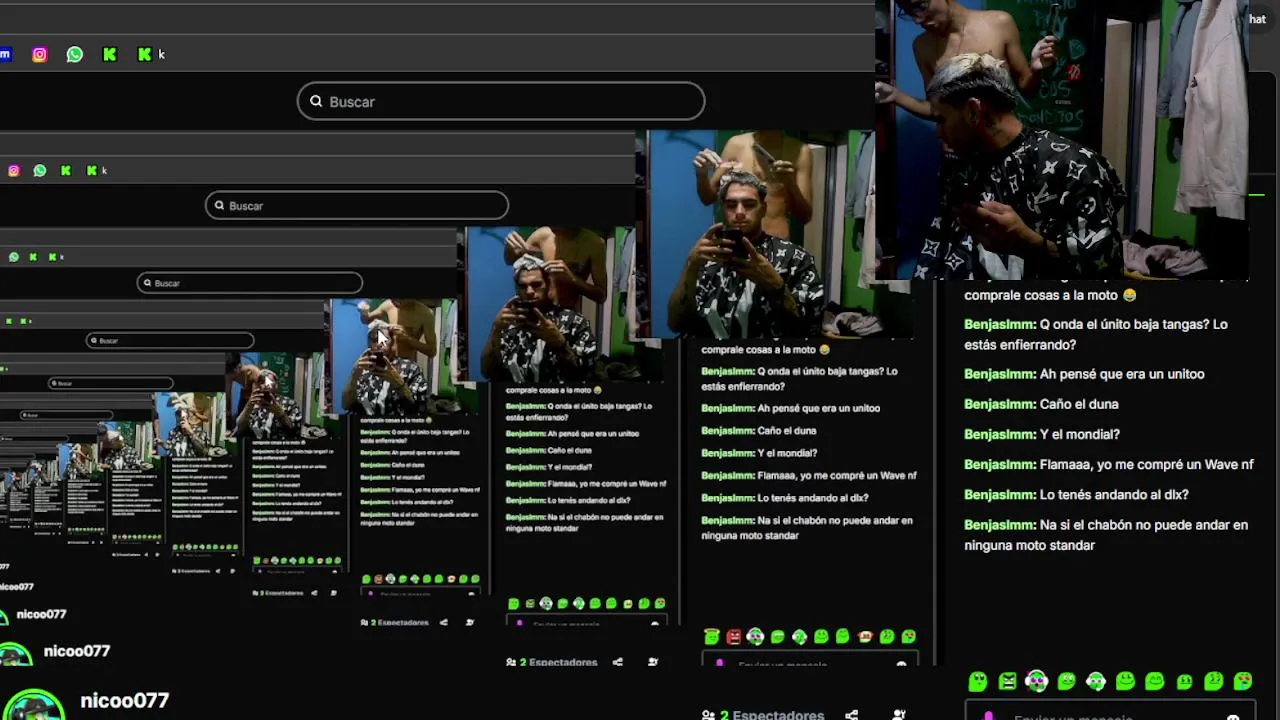Open the Instagram bookmark in the topmost bookmarks bar

coord(40,55)
